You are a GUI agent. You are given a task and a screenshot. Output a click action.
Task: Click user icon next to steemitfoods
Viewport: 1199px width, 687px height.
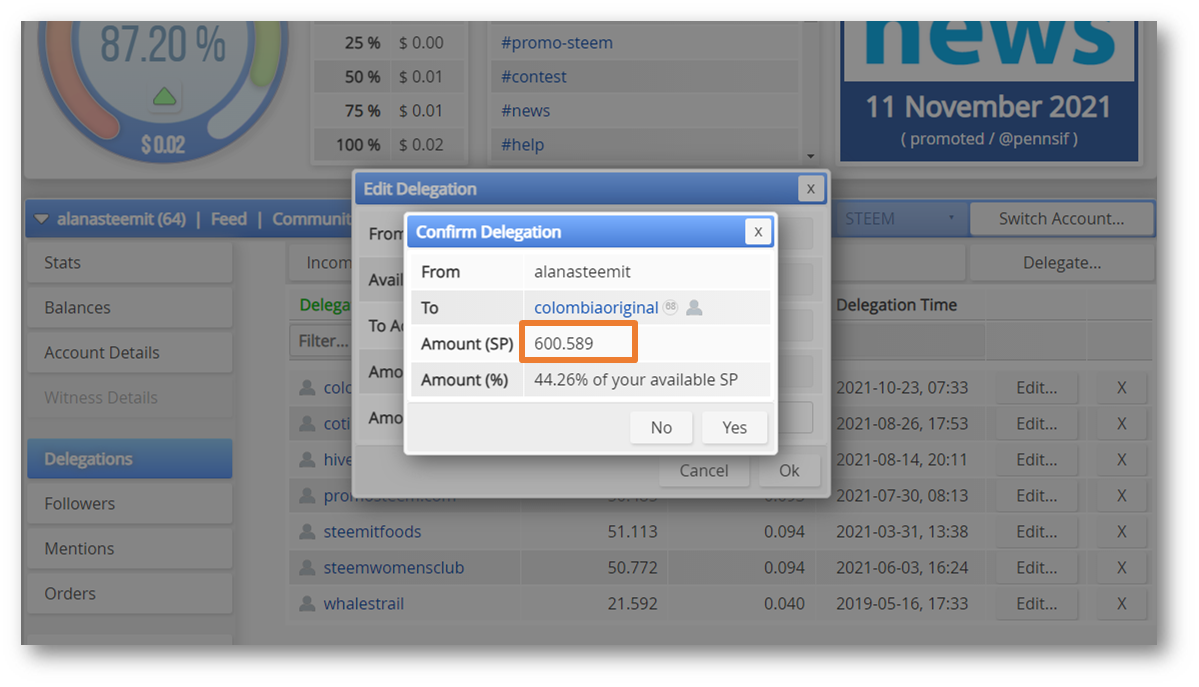tap(307, 531)
